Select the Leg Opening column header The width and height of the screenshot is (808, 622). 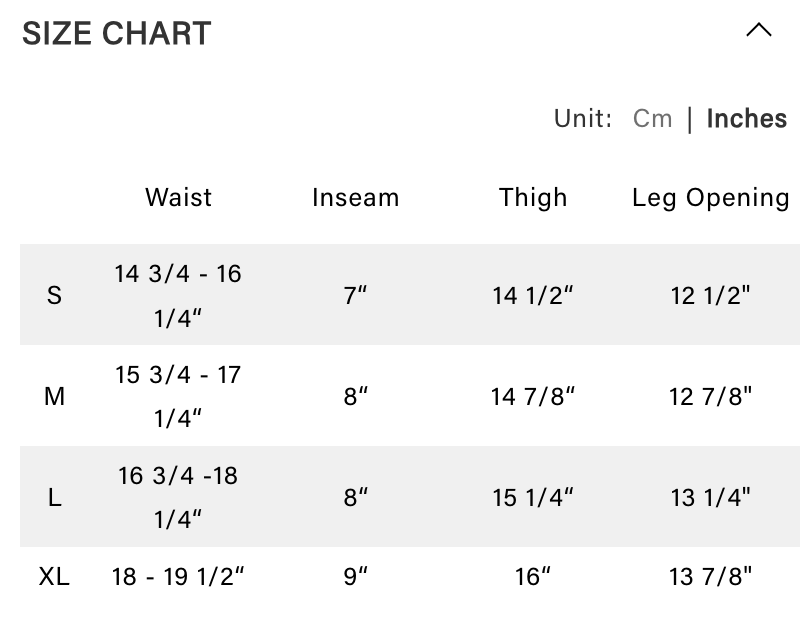[x=710, y=197]
